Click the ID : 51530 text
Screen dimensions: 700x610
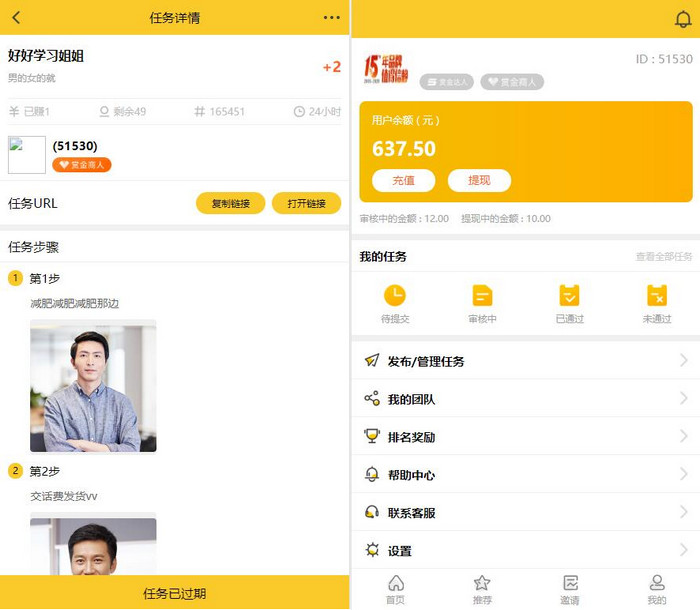coord(664,59)
